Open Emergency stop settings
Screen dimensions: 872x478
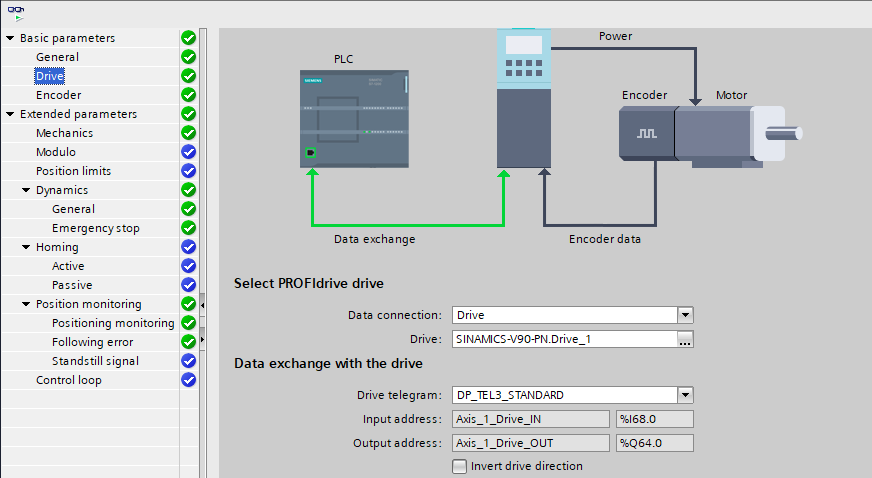point(96,228)
